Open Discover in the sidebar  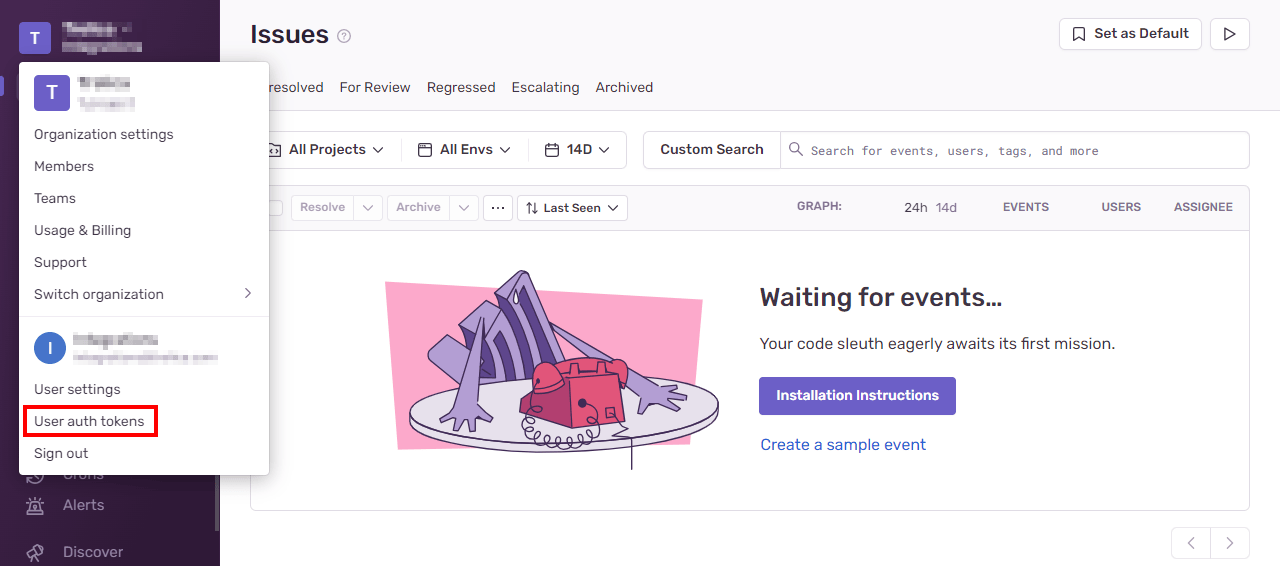pos(93,552)
